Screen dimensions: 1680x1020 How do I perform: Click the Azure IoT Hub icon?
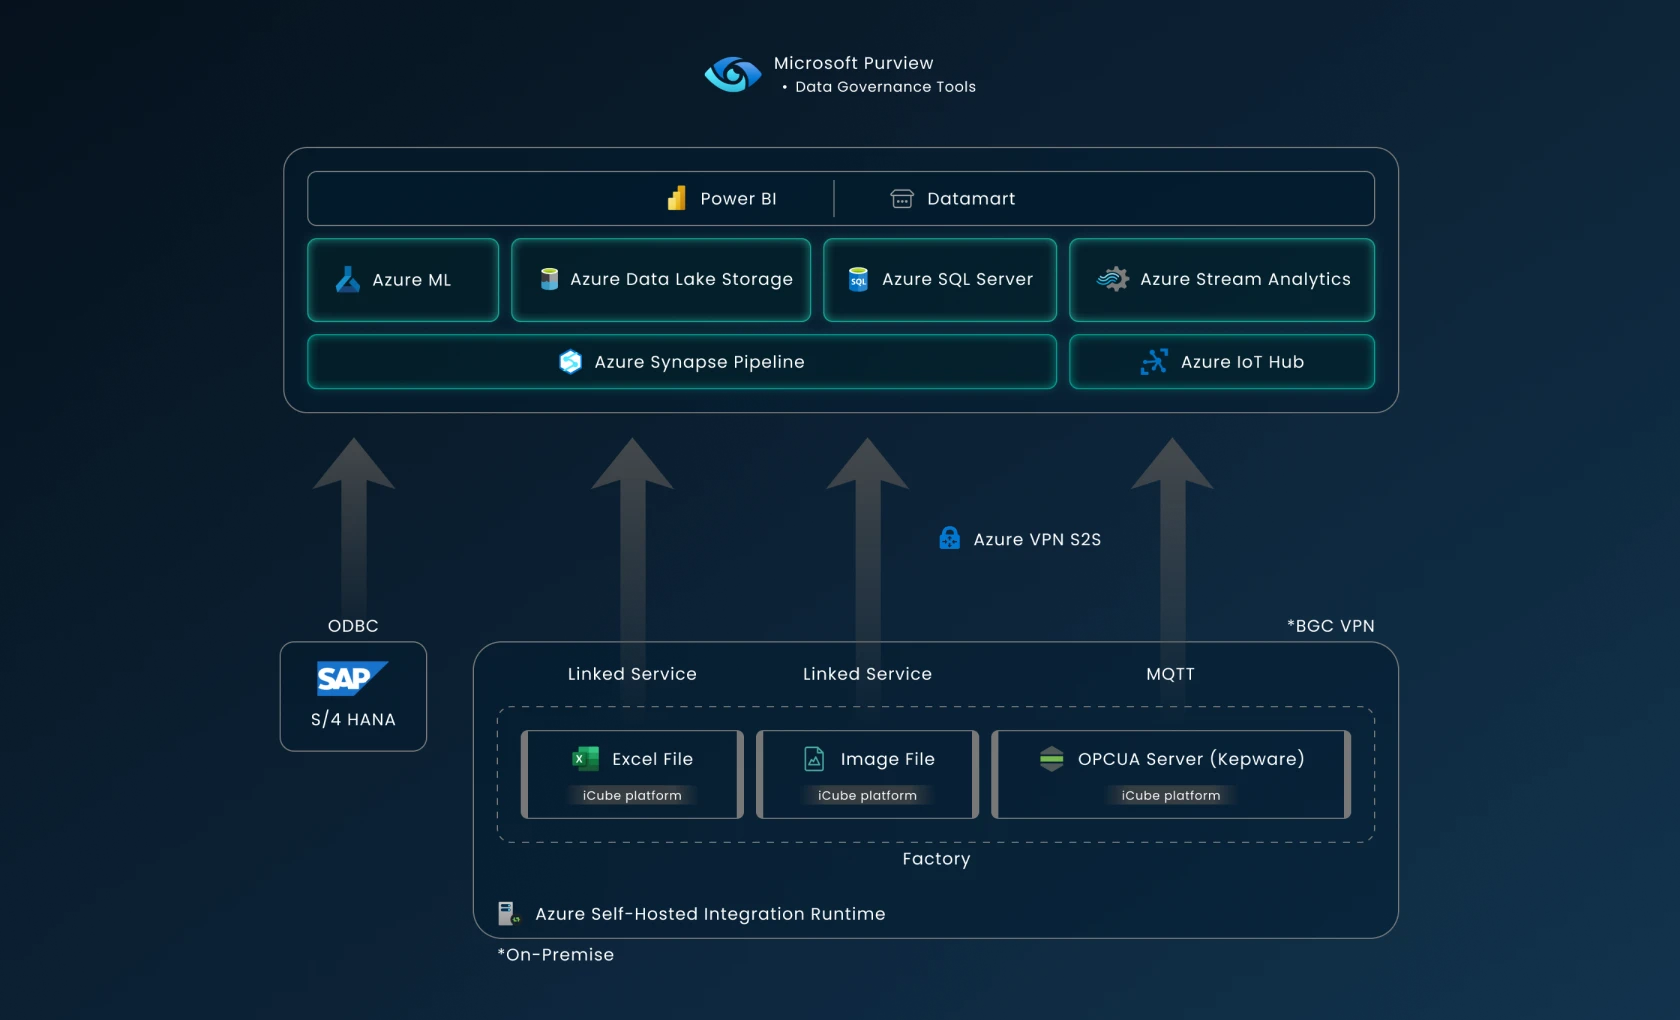coord(1154,362)
